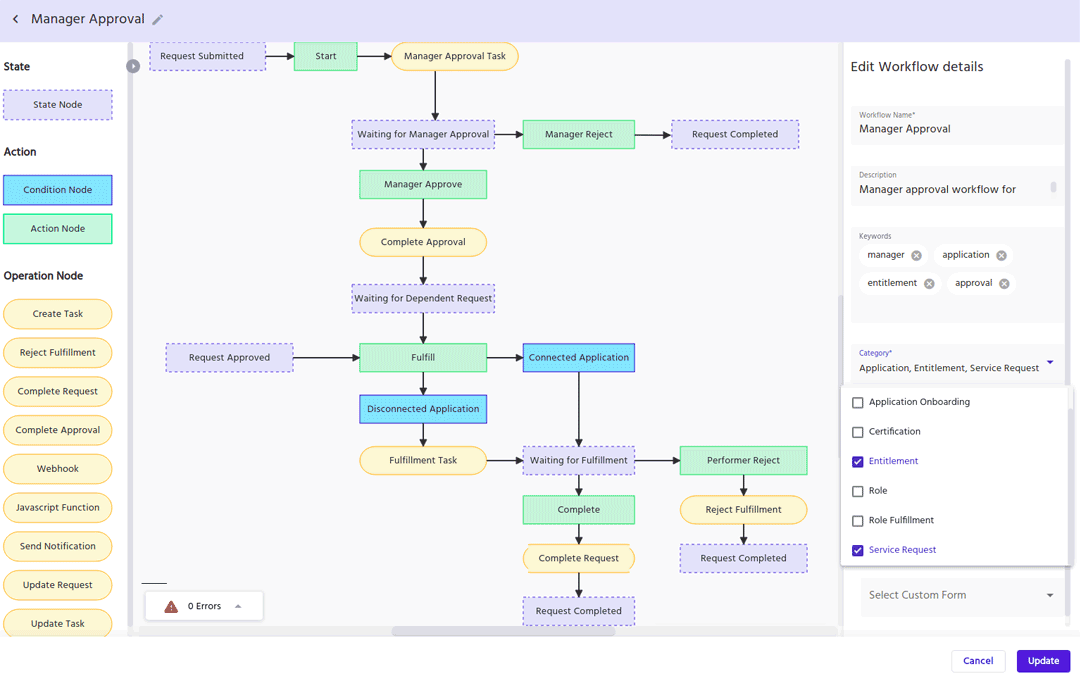Click the warning triangle errors icon
1080x685 pixels.
tap(171, 606)
